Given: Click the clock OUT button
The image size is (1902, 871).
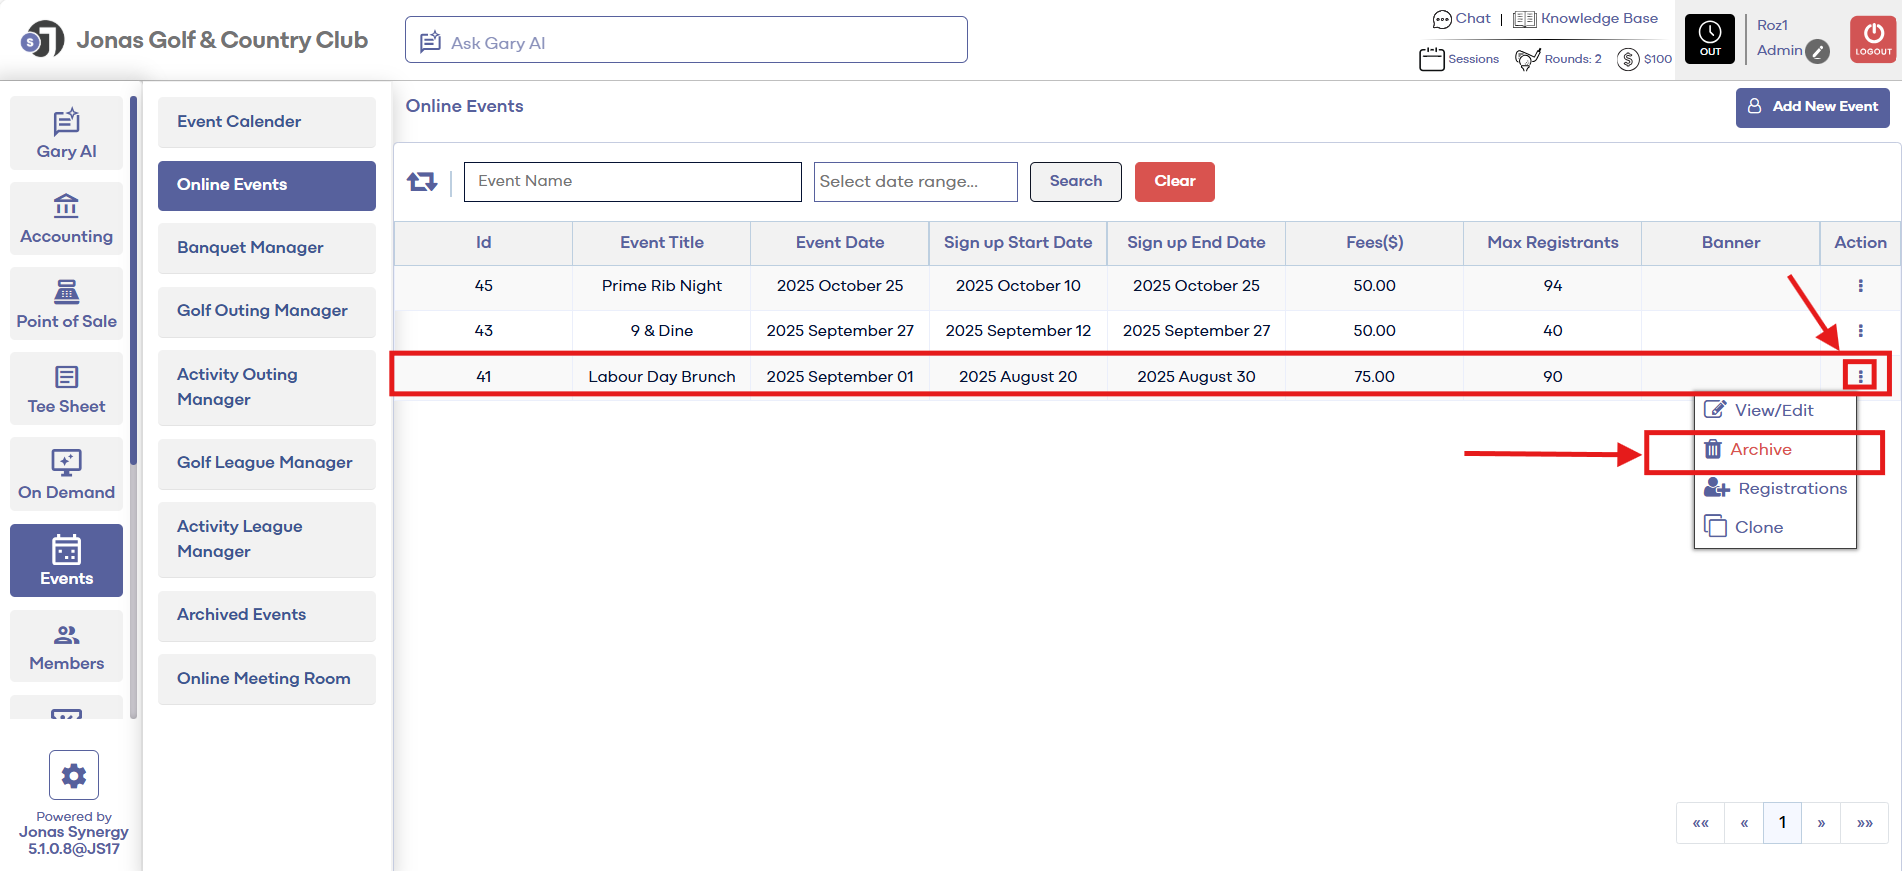Looking at the screenshot, I should click(1710, 39).
